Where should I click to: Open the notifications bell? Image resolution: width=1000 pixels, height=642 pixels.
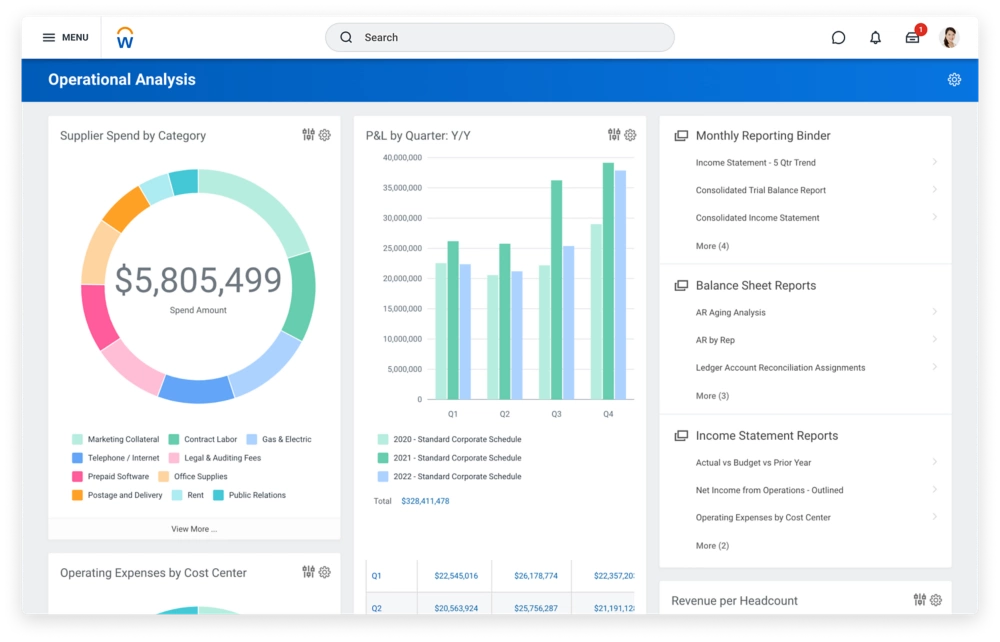tap(875, 38)
